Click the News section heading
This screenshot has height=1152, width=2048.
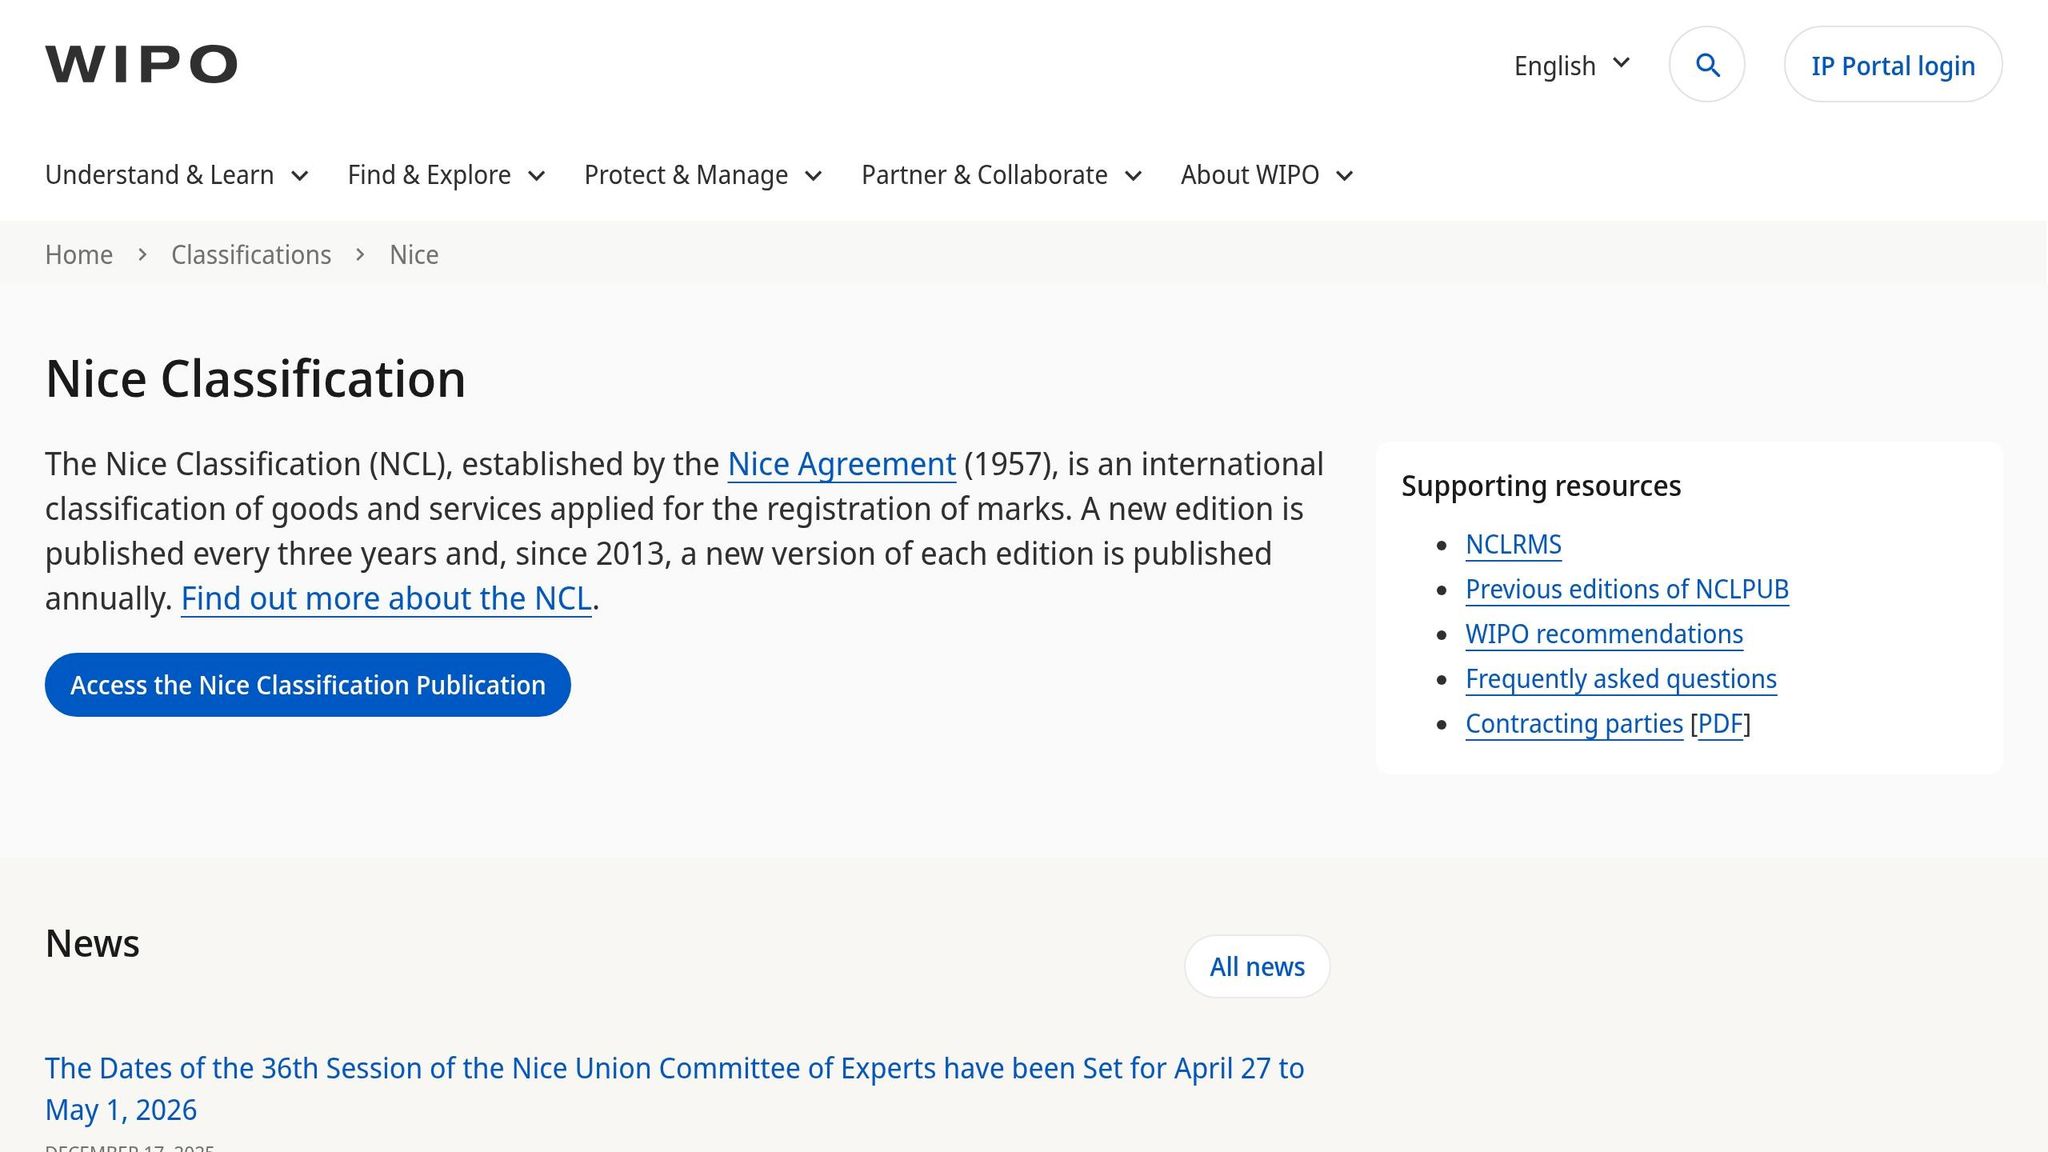pyautogui.click(x=92, y=944)
